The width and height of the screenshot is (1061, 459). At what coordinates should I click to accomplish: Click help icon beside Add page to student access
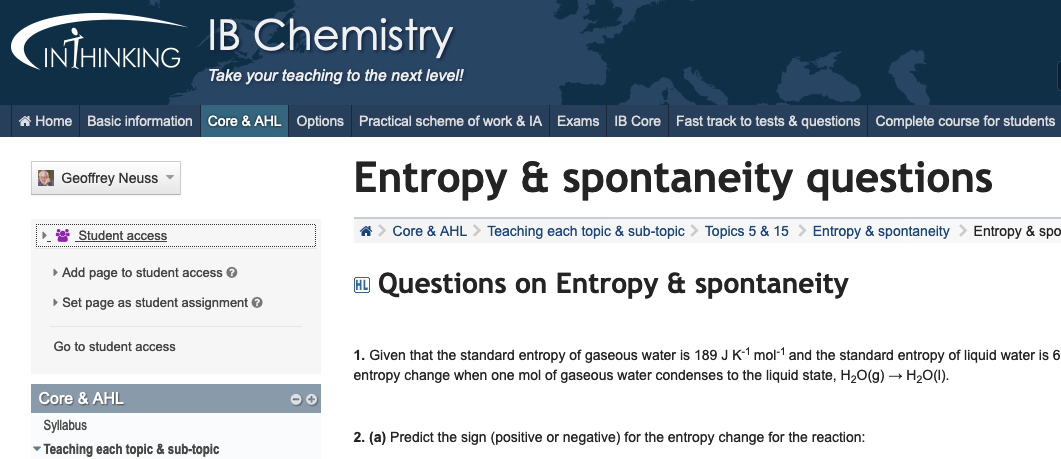(x=232, y=273)
